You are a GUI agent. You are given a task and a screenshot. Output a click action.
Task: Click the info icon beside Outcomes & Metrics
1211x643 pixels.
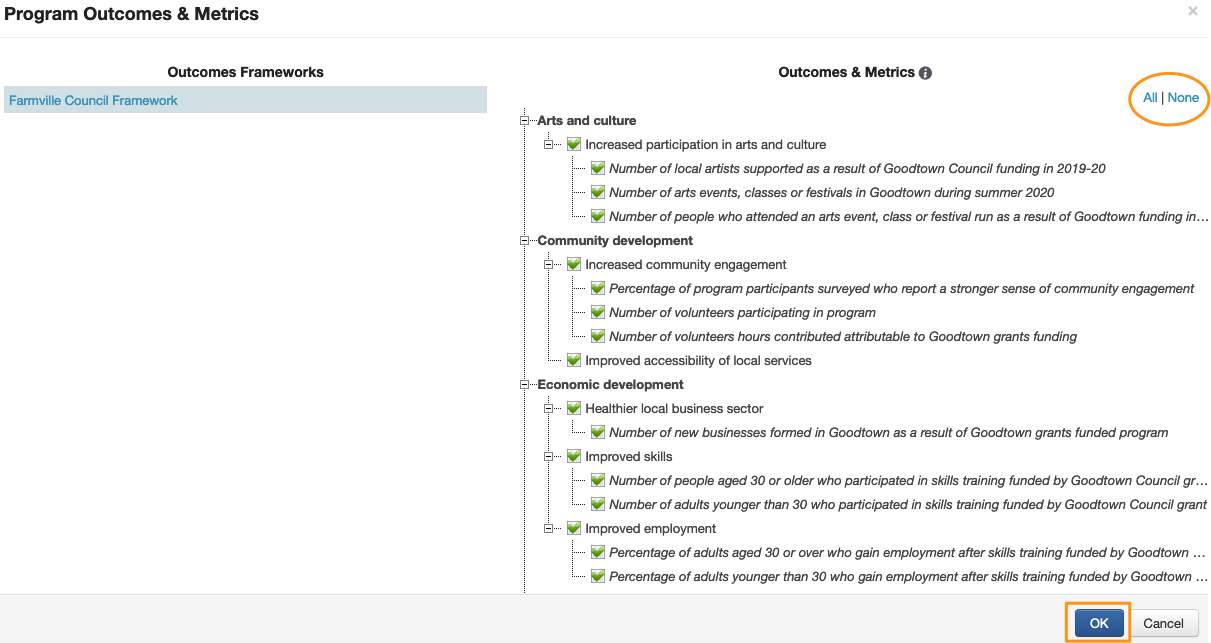[925, 73]
